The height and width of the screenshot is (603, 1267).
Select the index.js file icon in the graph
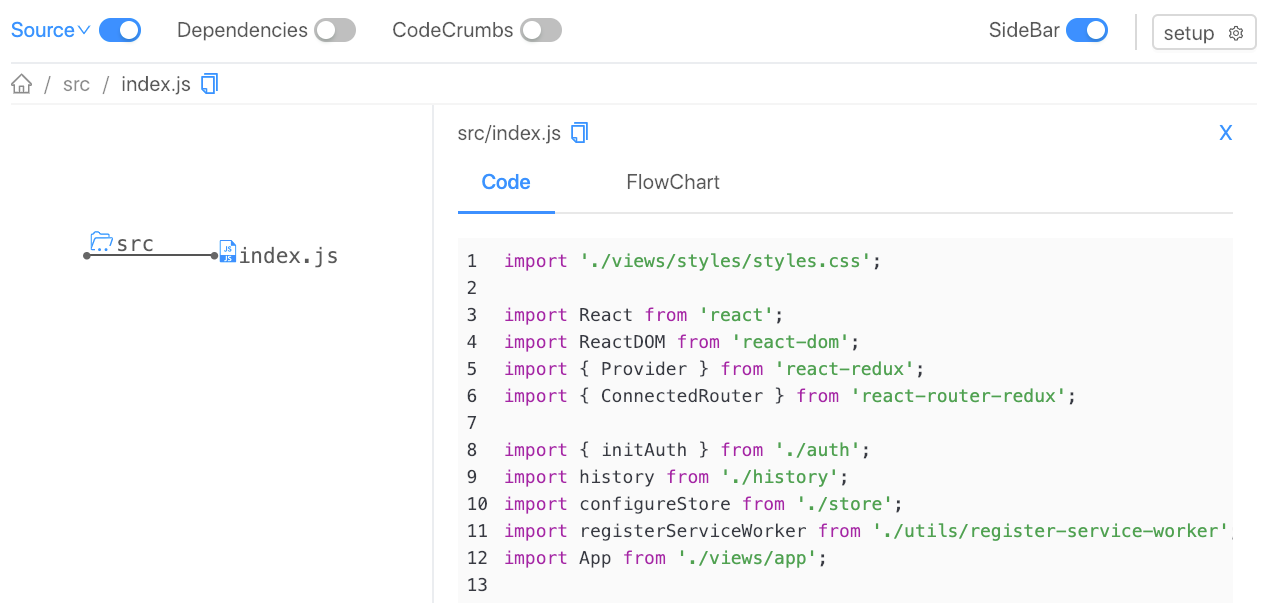tap(227, 251)
